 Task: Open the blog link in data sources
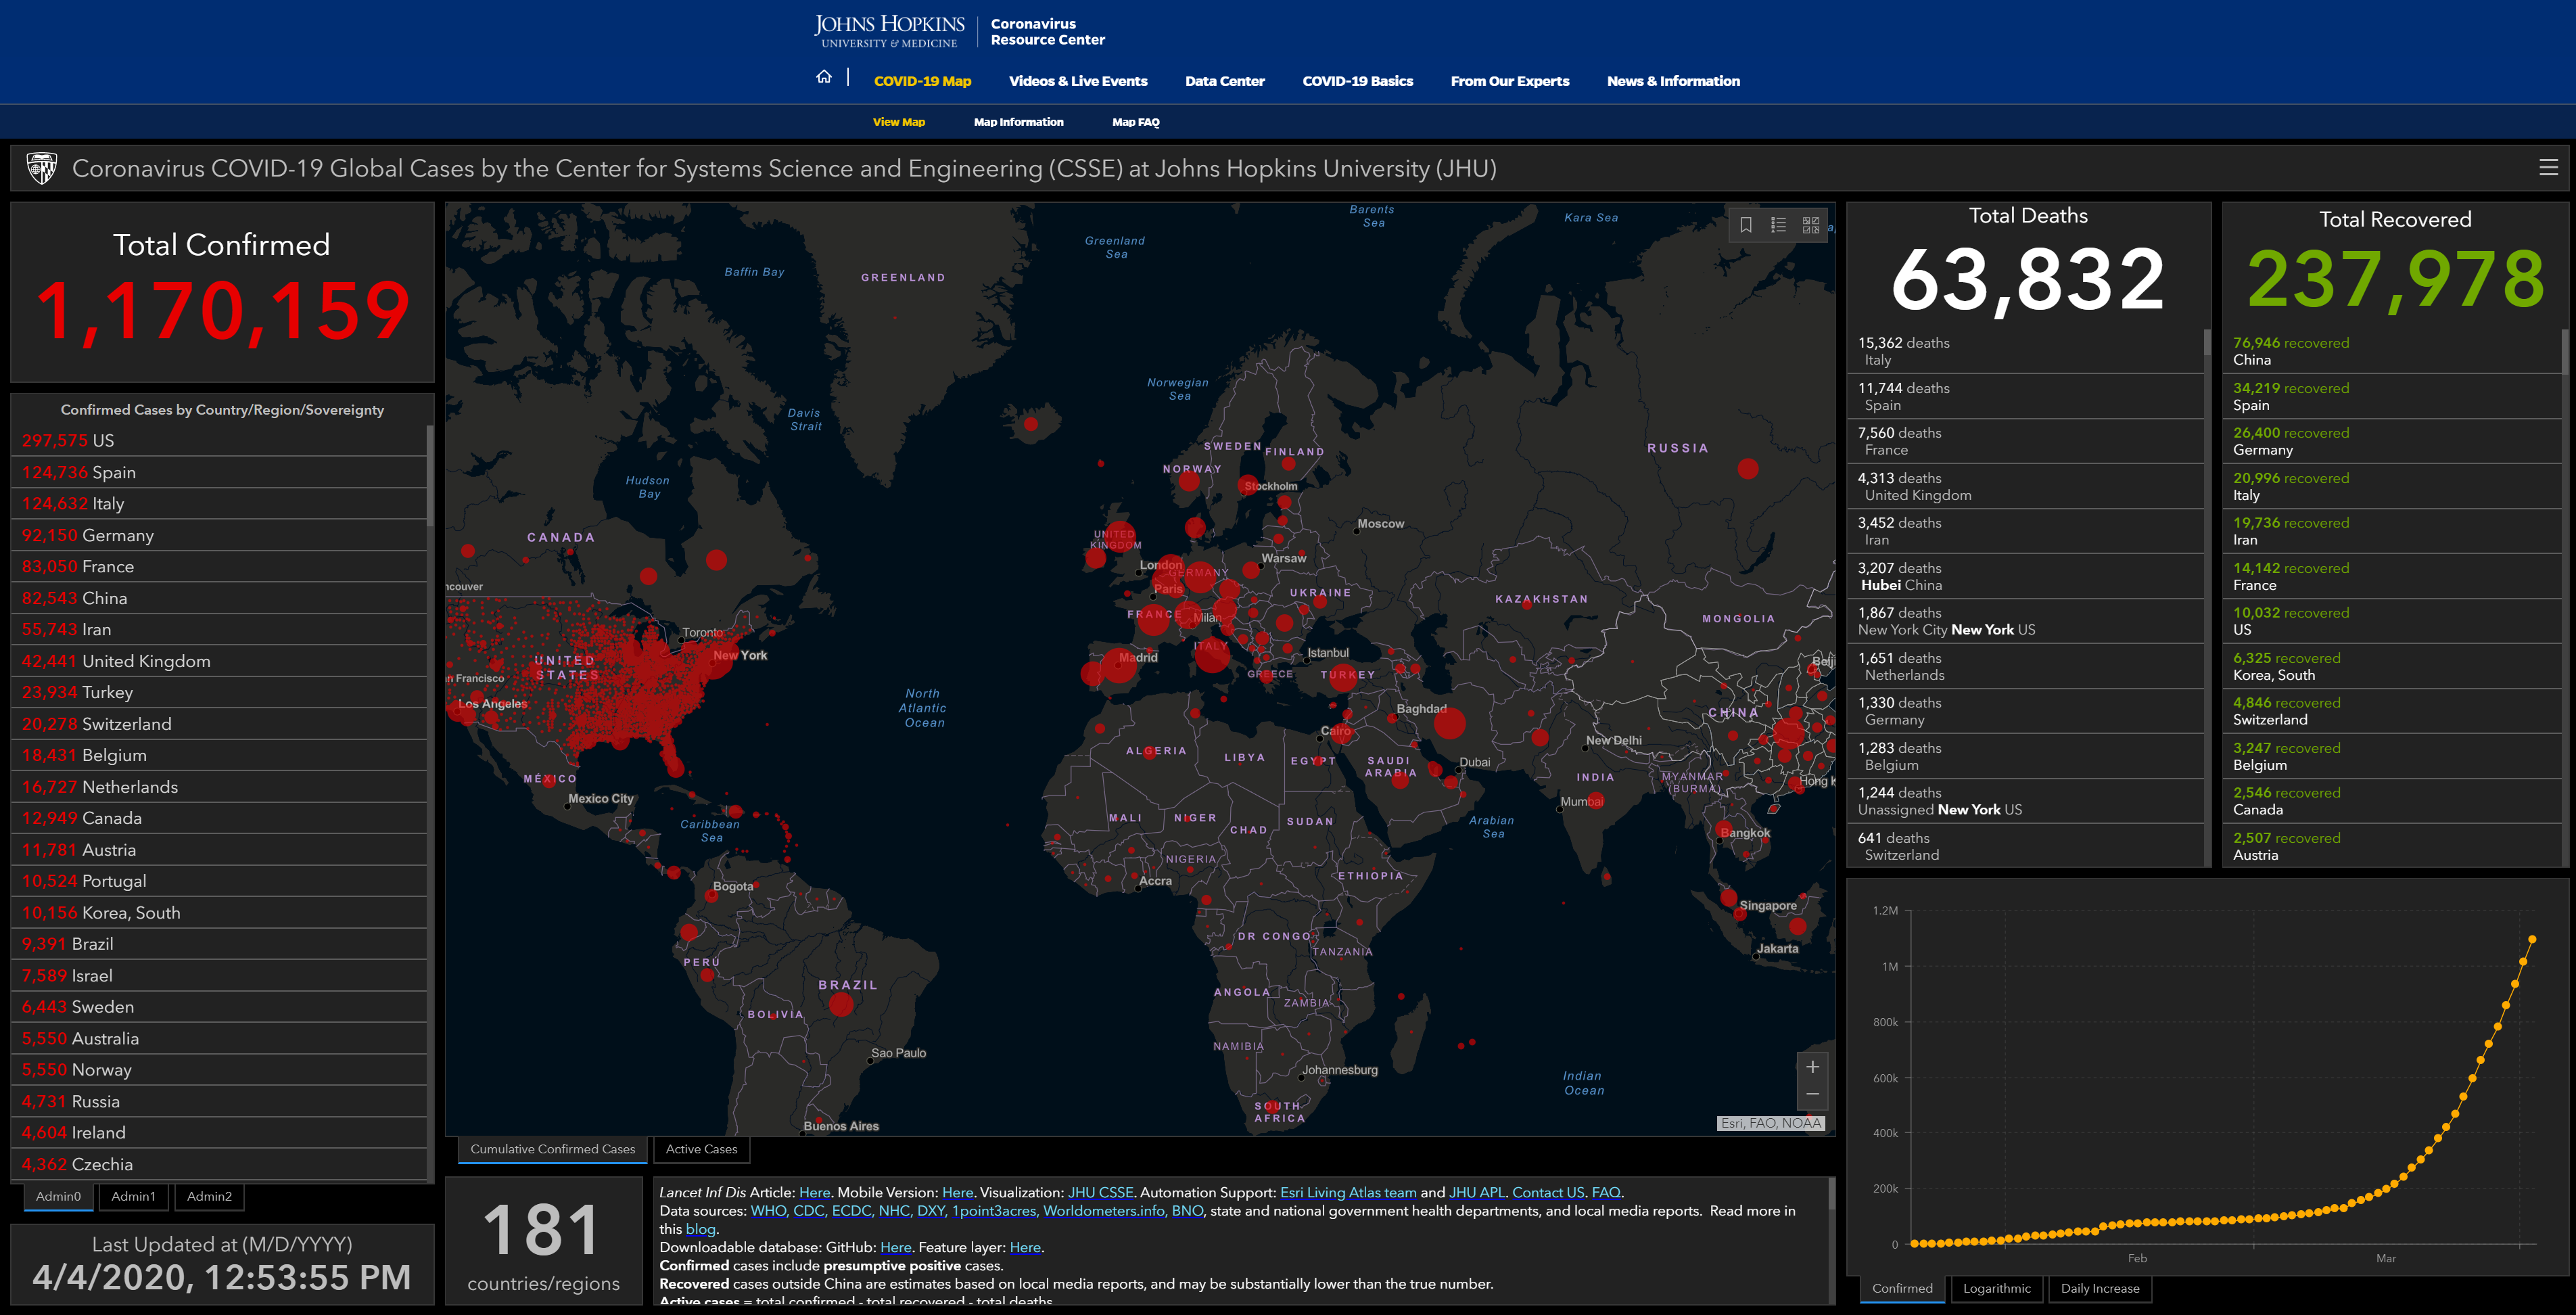[700, 1230]
